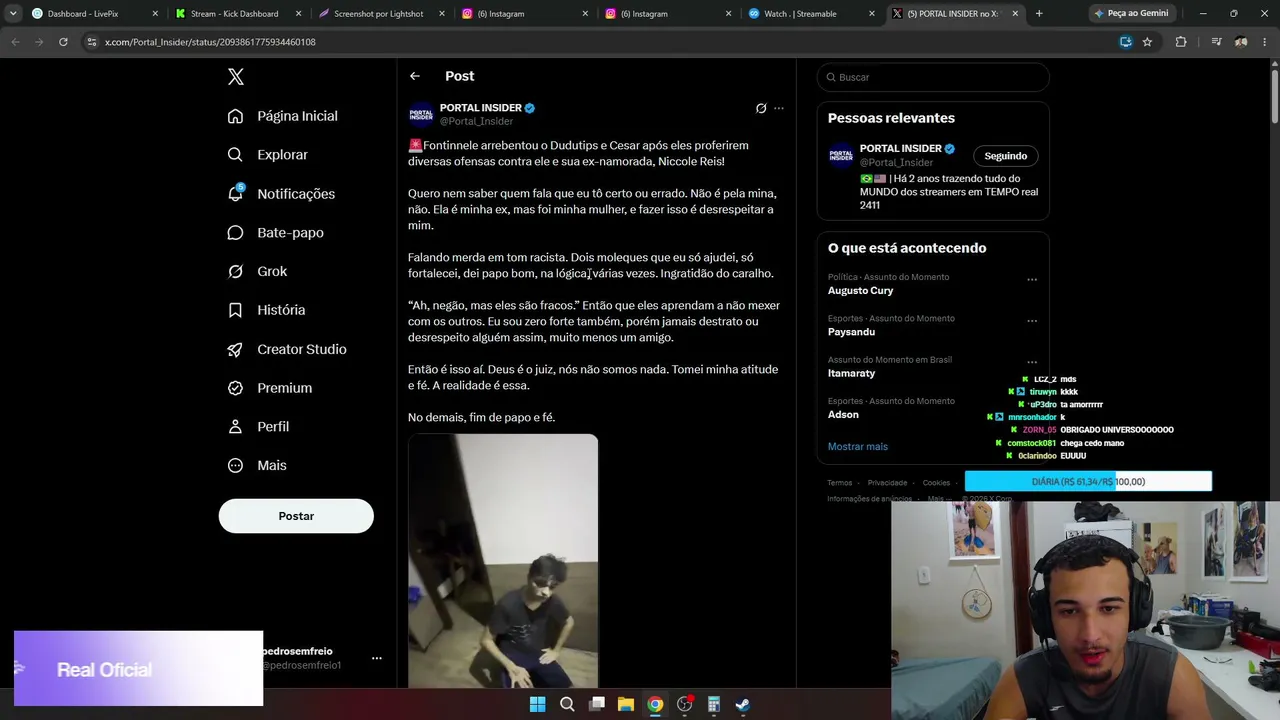
Task: Click the Postar button
Action: click(x=296, y=516)
